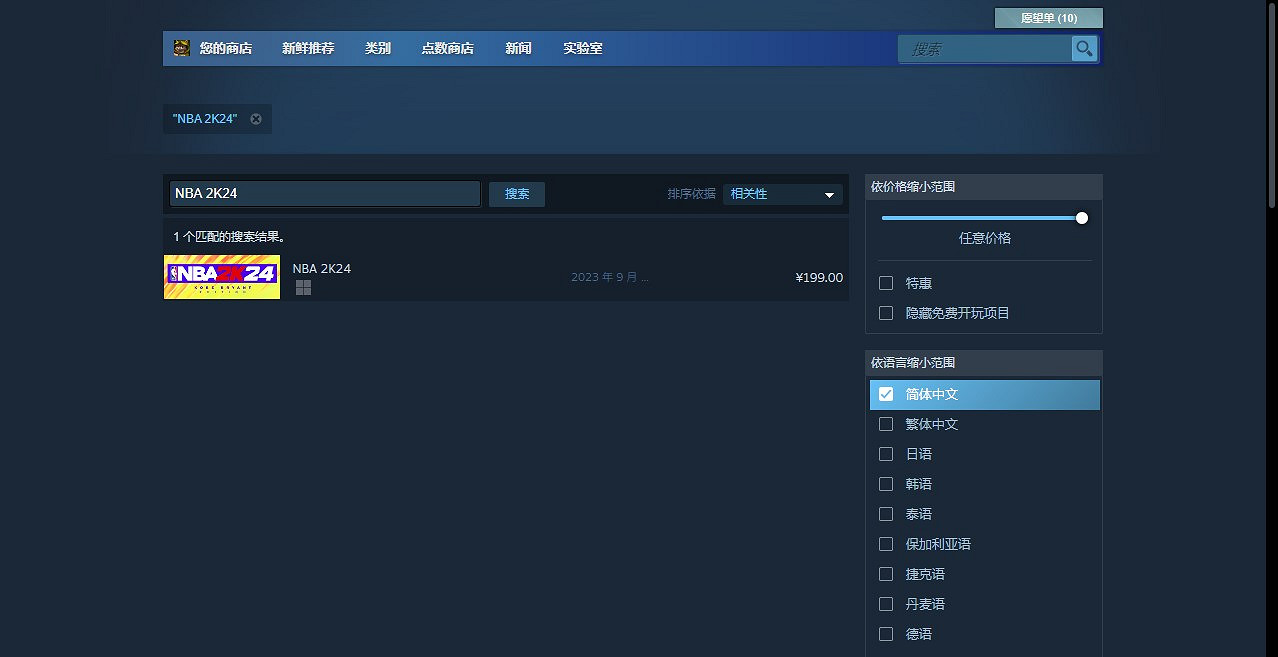Check the 繁体中文 language filter
Image resolution: width=1278 pixels, height=657 pixels.
tap(885, 424)
